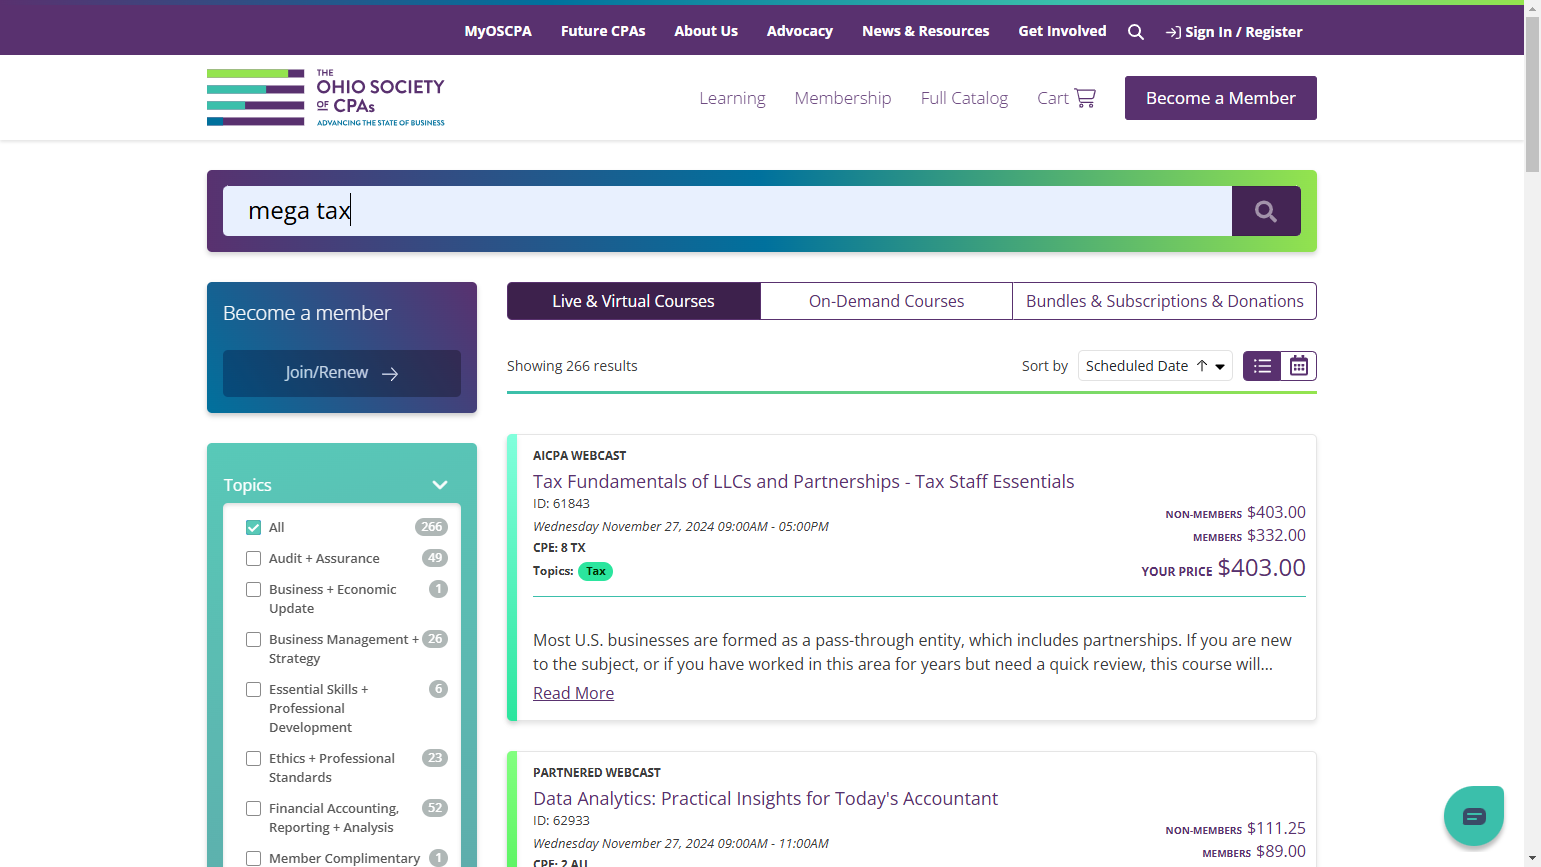
Task: Click the Join/Renew button
Action: [342, 373]
